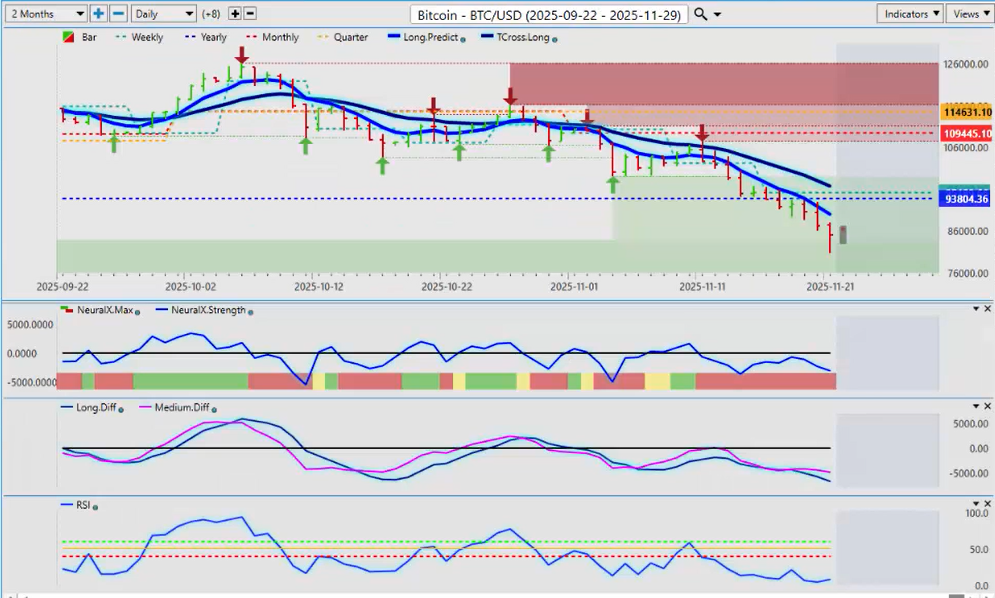Toggle the Monthly legend item

tap(276, 38)
